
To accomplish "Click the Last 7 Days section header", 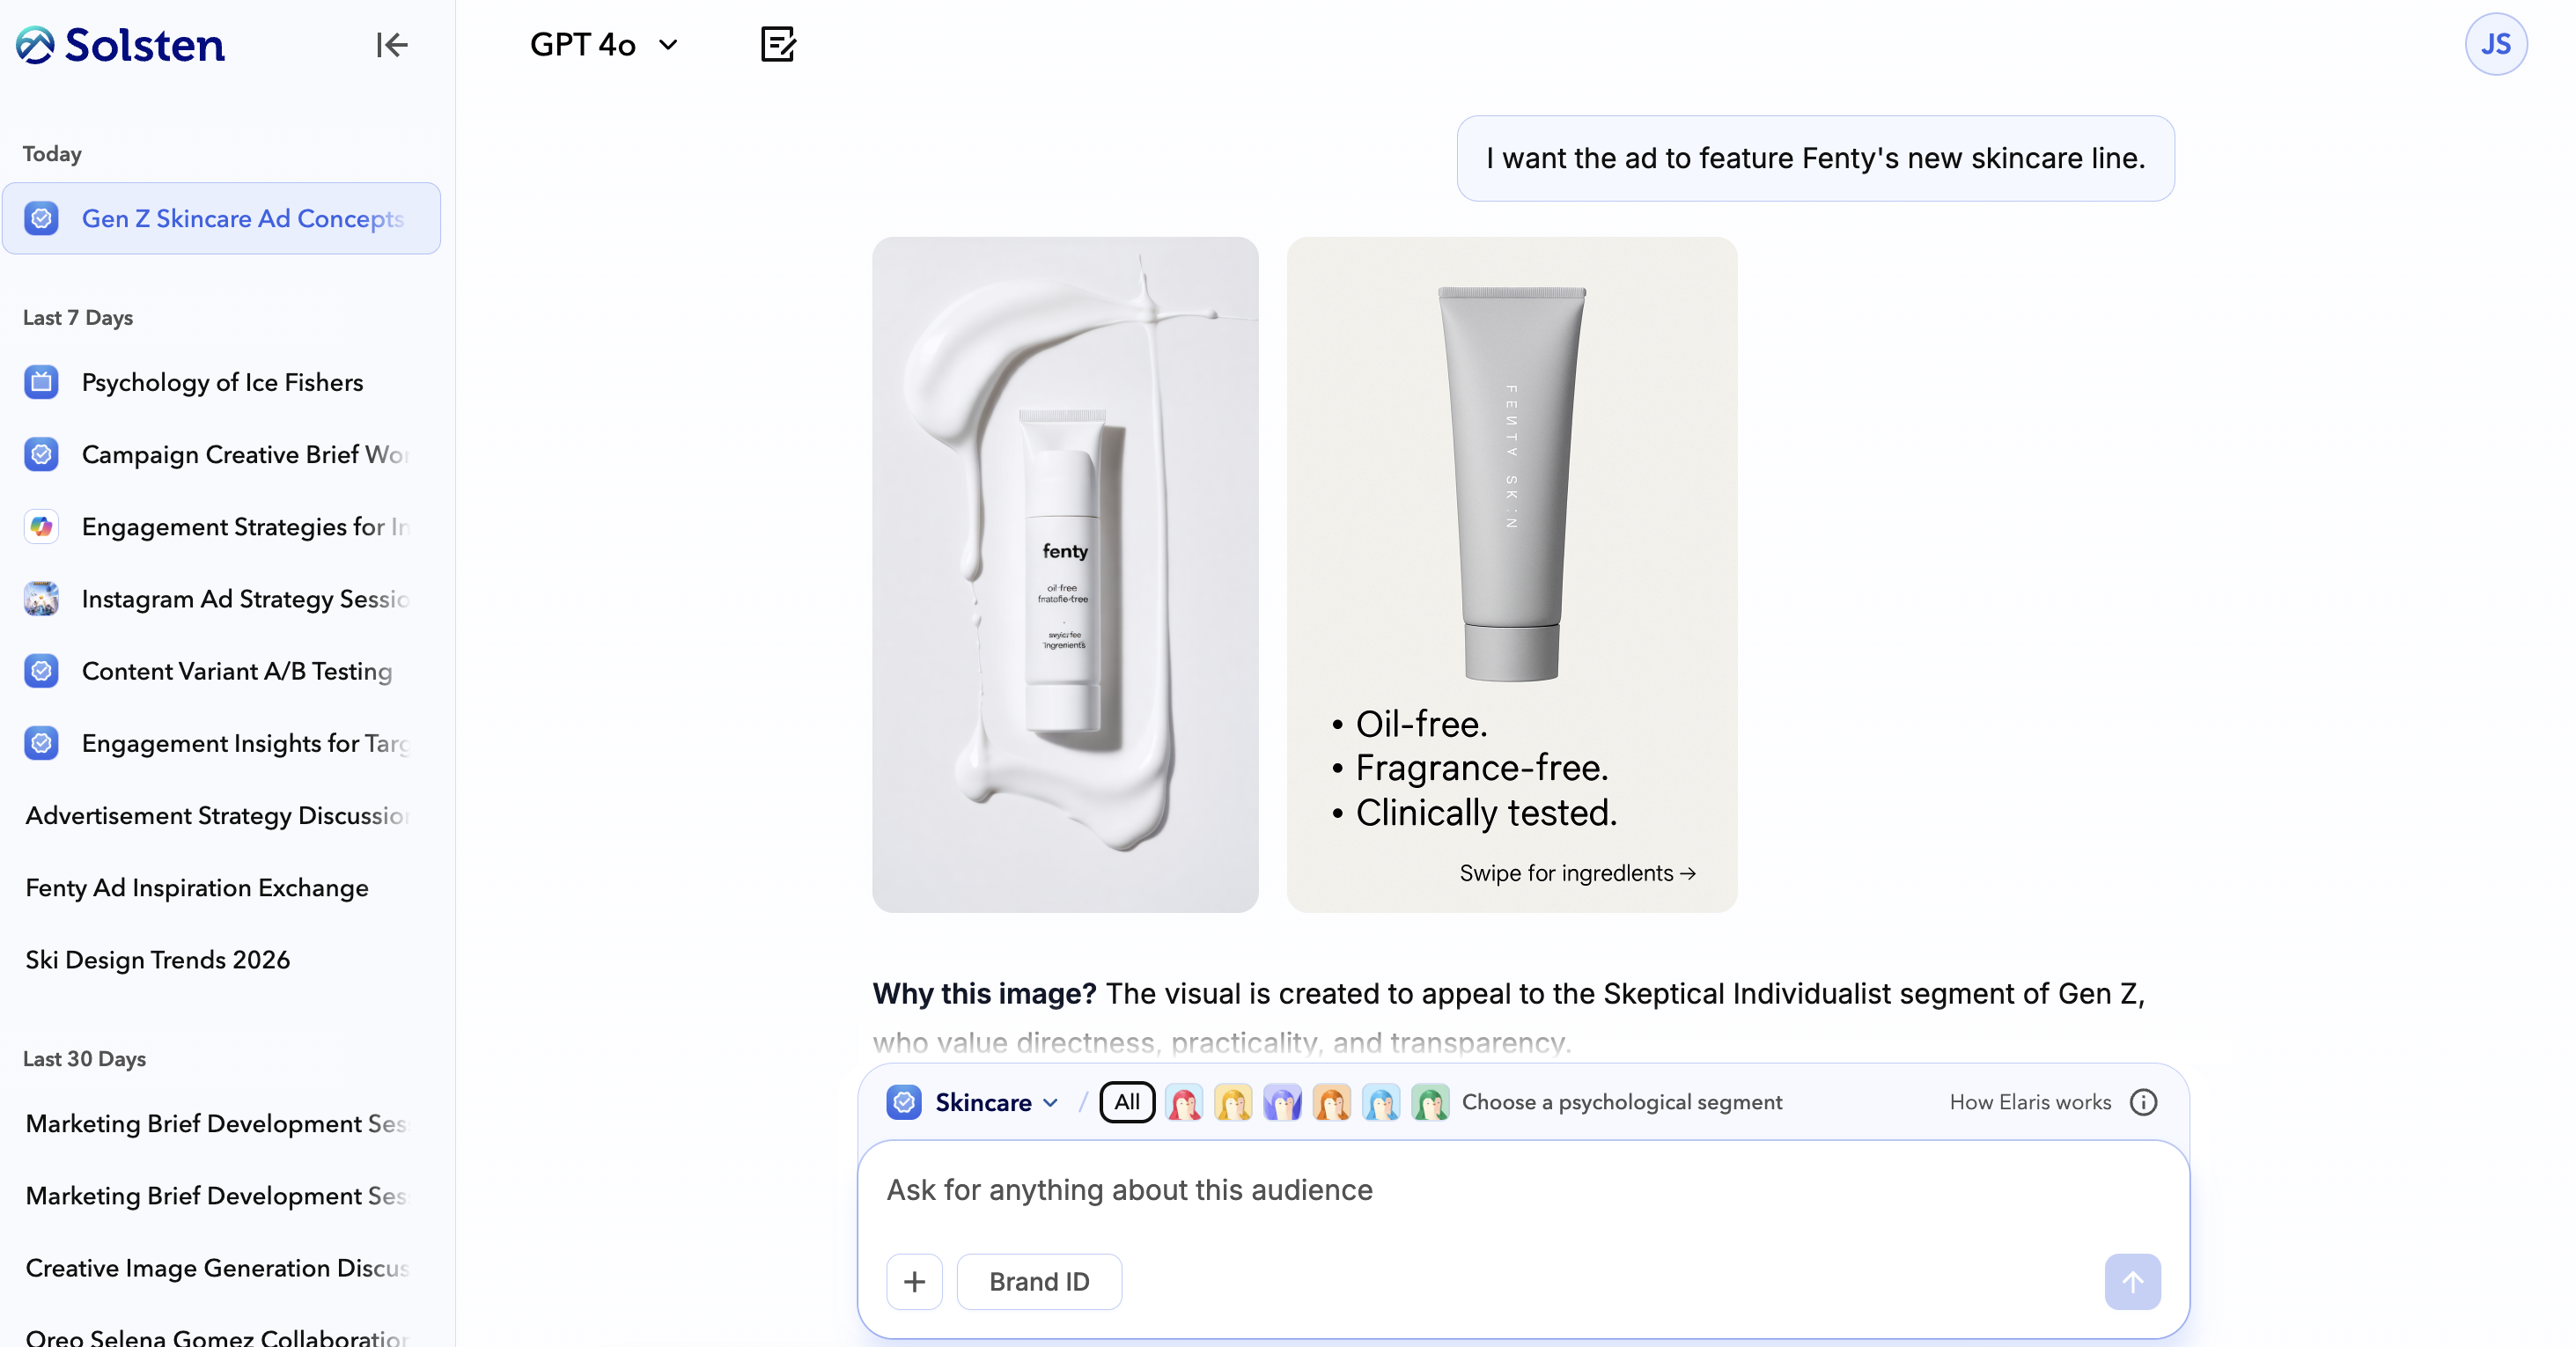I will click(x=78, y=317).
